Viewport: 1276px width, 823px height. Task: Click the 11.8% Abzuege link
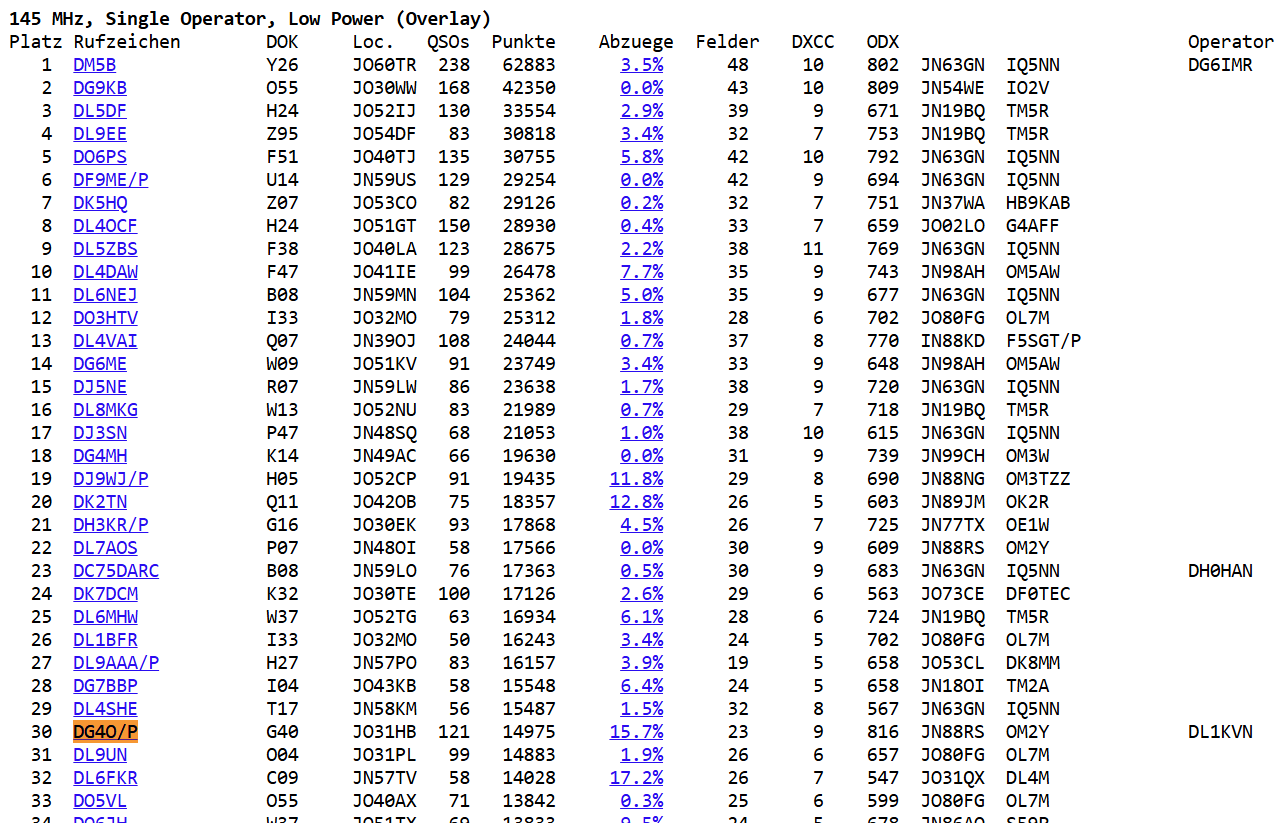coord(636,479)
